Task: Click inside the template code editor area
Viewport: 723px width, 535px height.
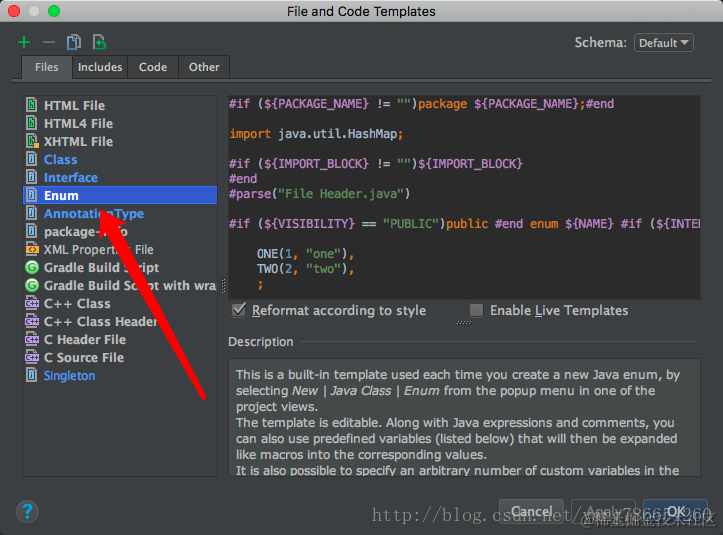Action: click(x=464, y=197)
